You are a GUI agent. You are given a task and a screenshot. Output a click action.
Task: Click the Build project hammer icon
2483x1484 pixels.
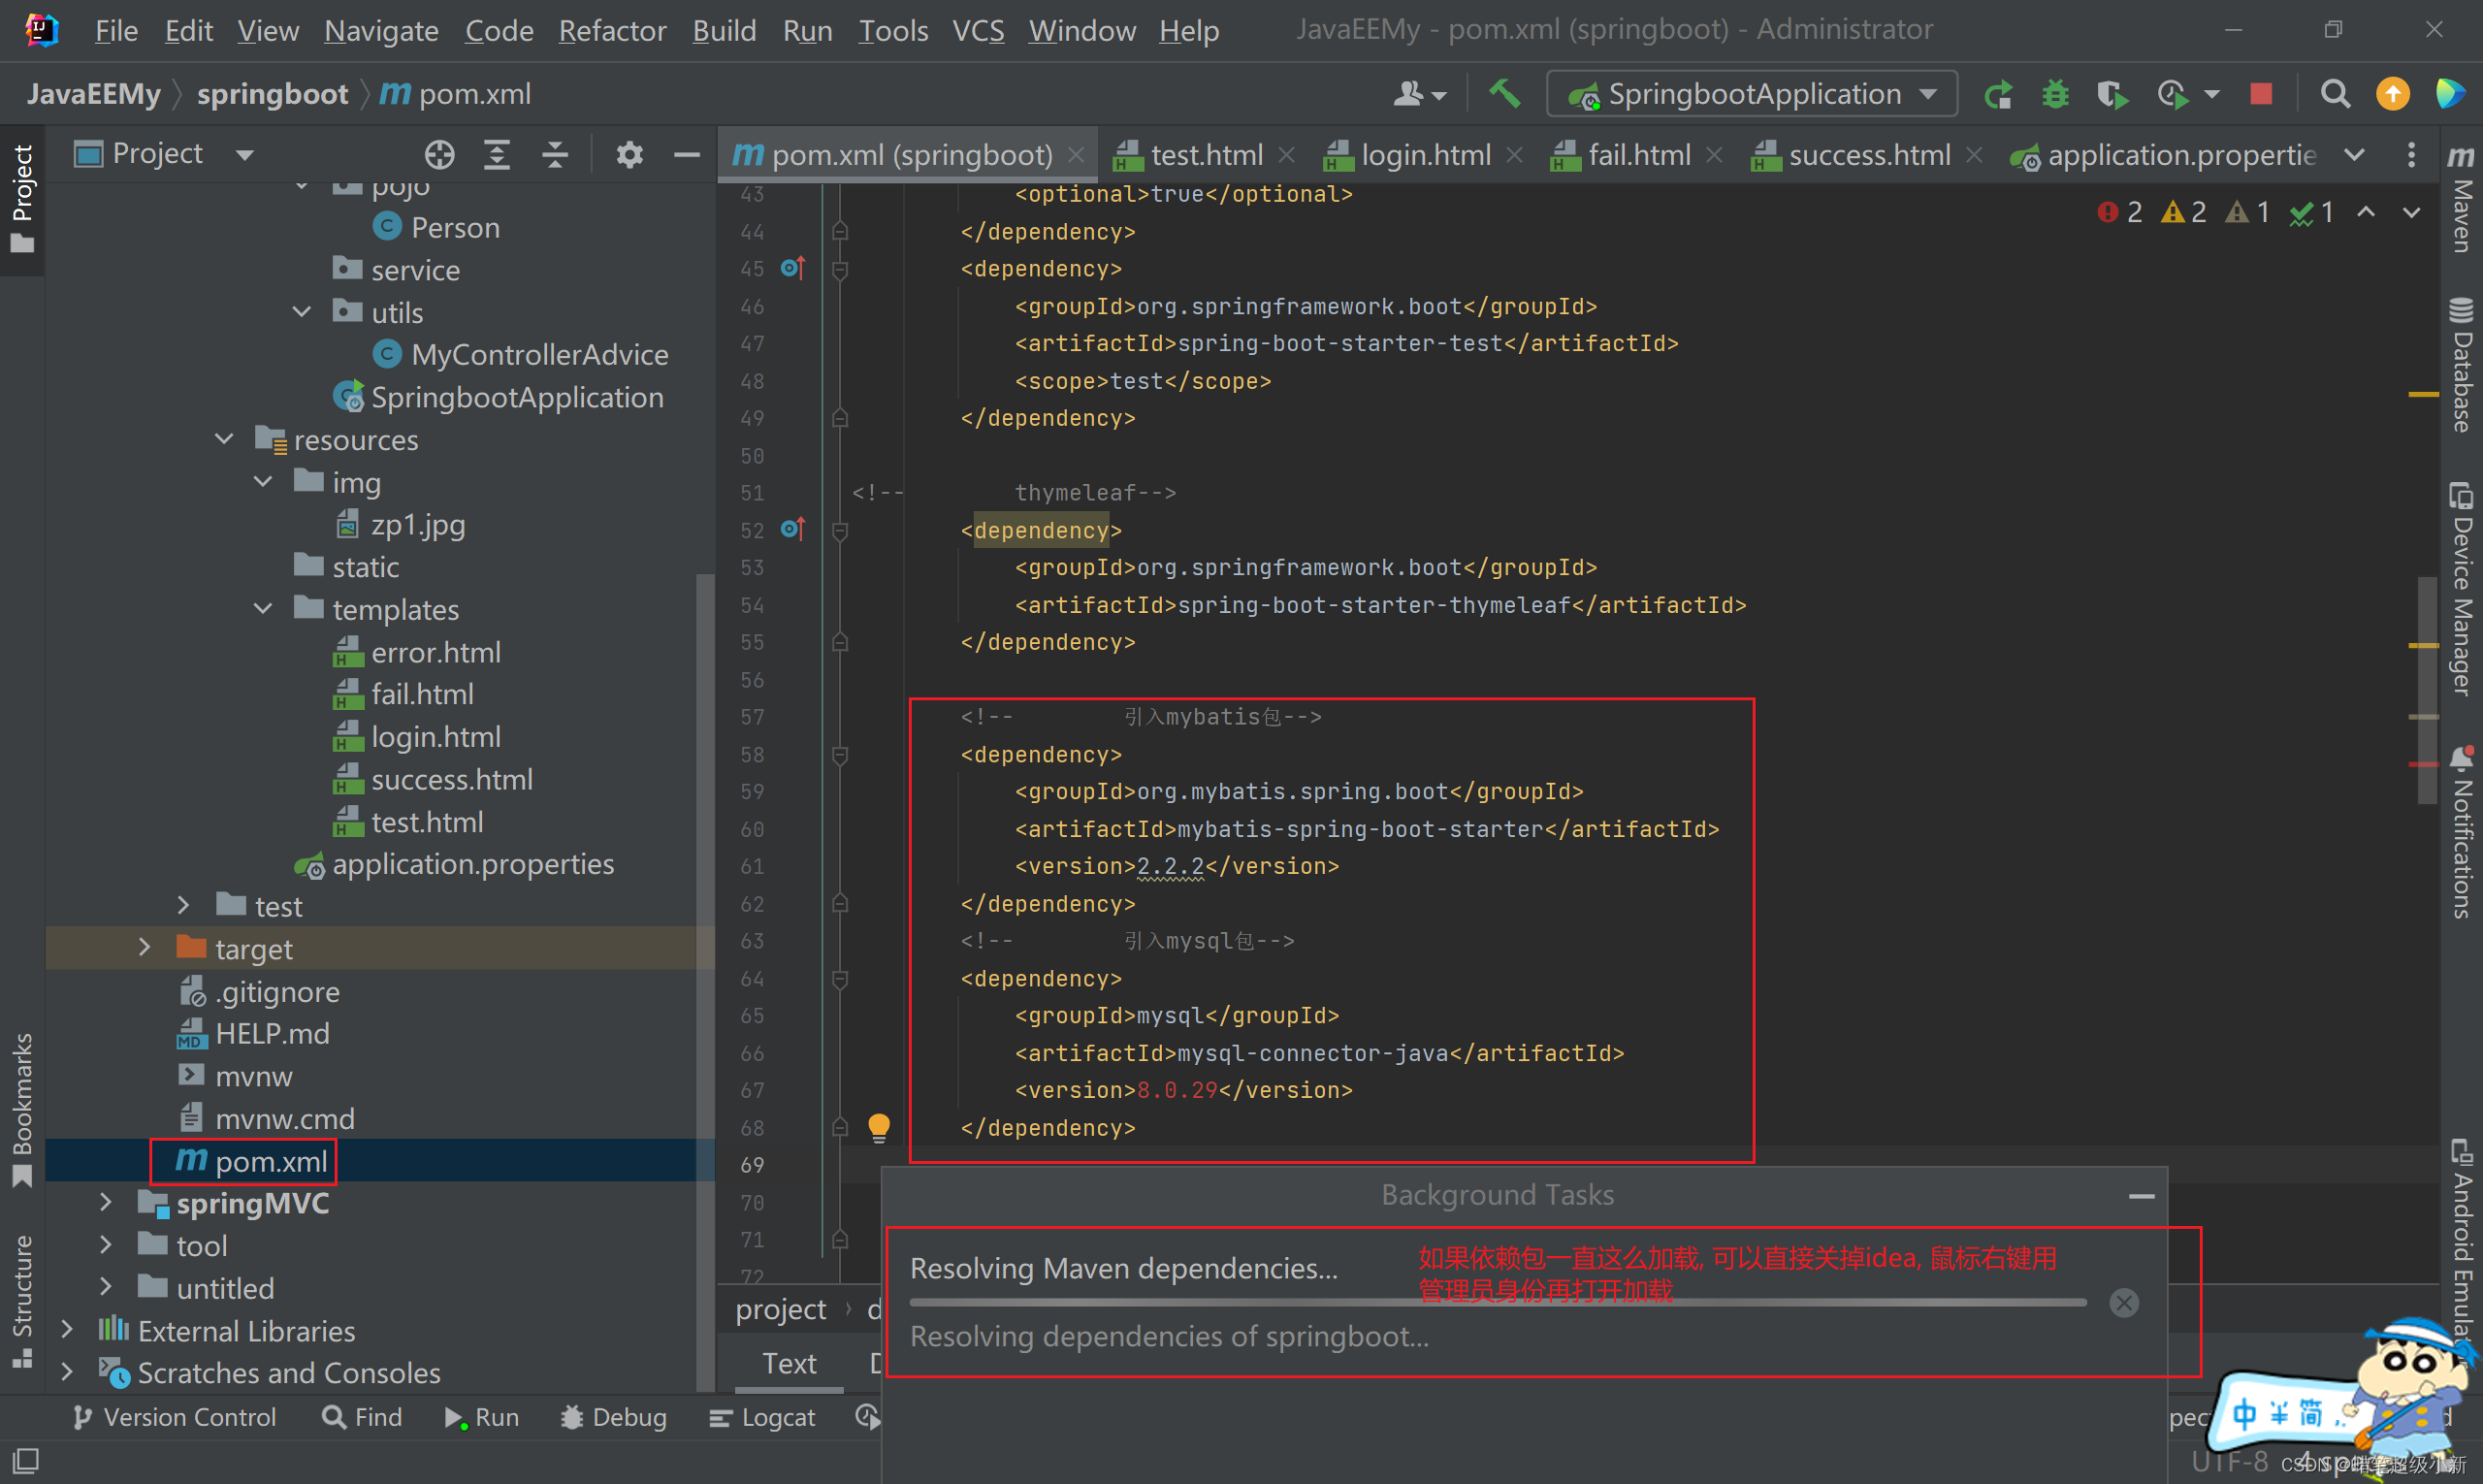tap(1504, 94)
